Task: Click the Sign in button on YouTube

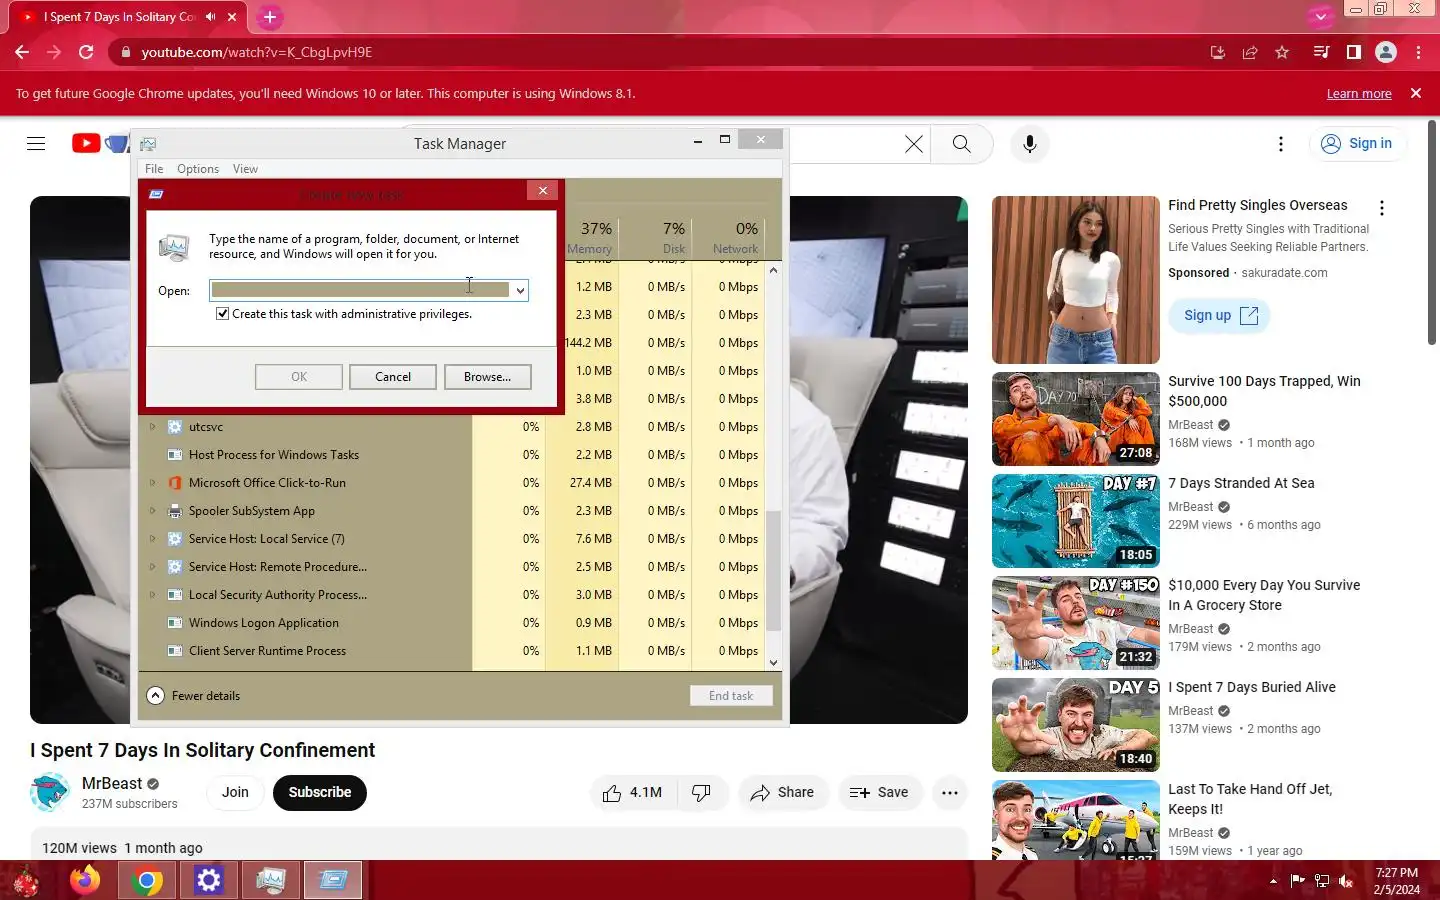Action: coord(1358,144)
